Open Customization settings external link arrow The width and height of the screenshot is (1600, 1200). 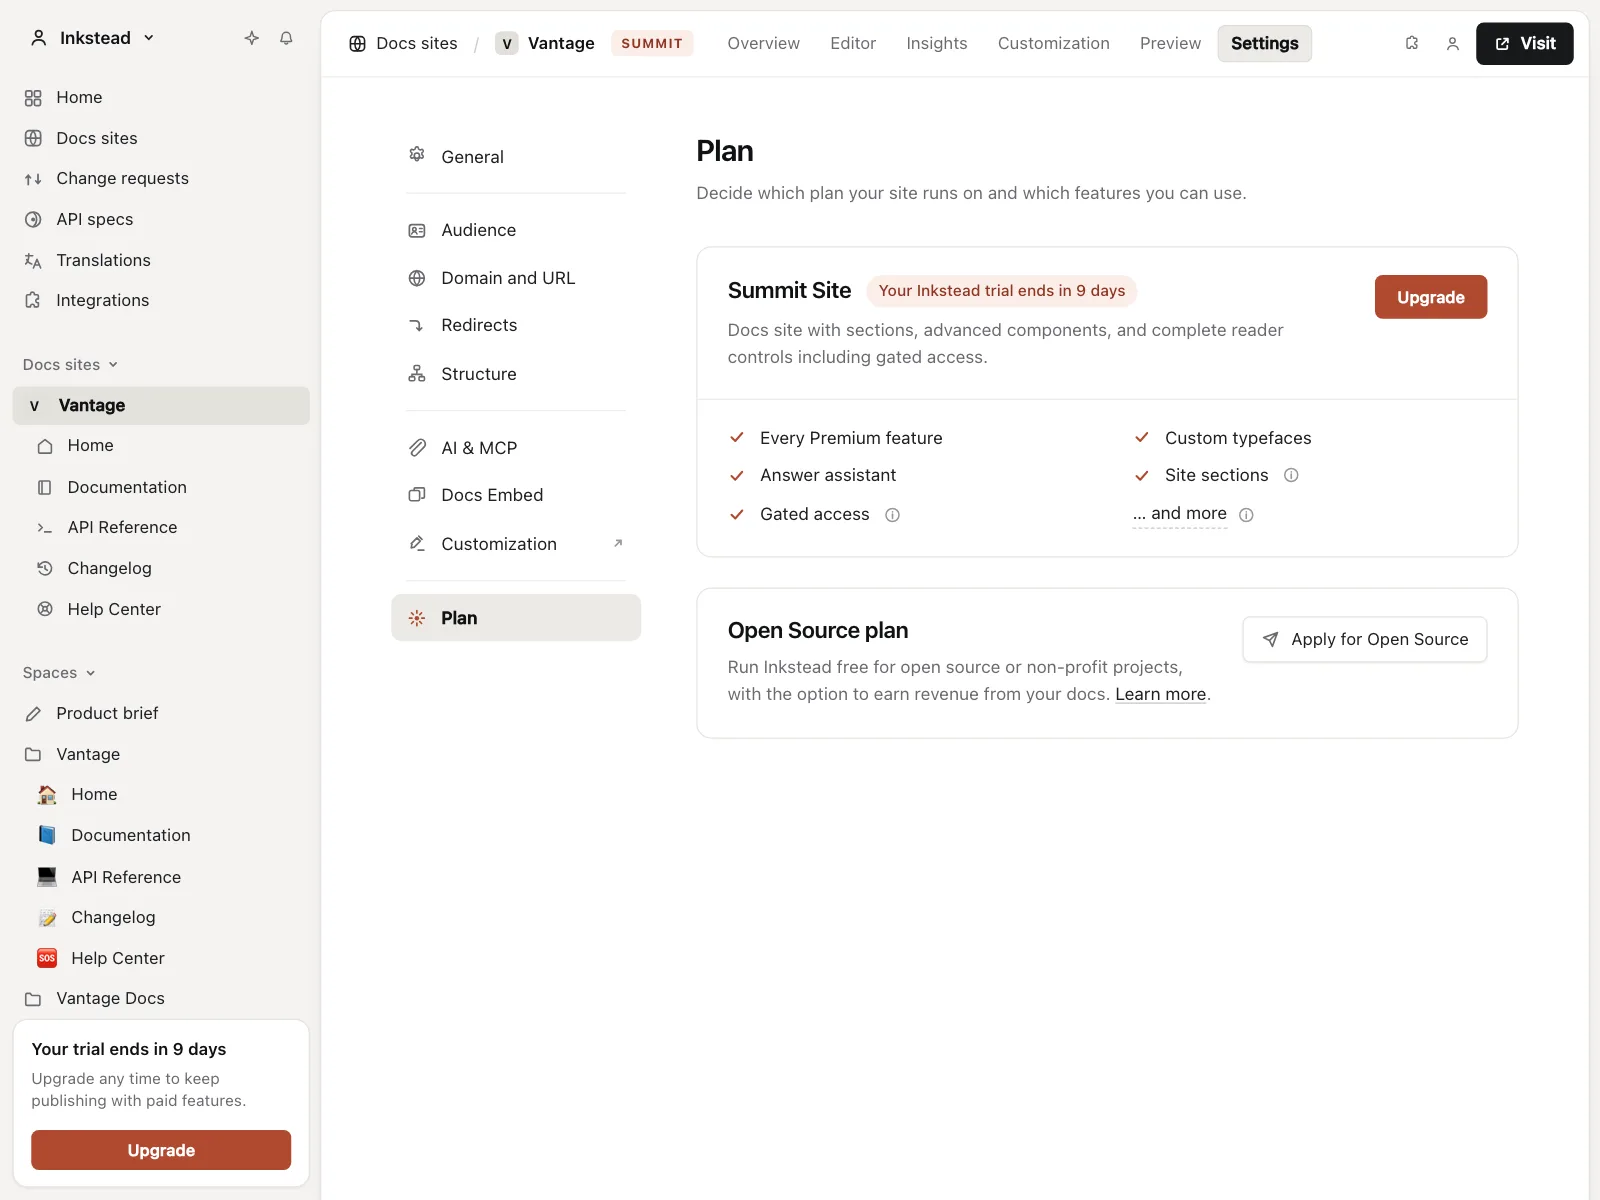[x=618, y=543]
